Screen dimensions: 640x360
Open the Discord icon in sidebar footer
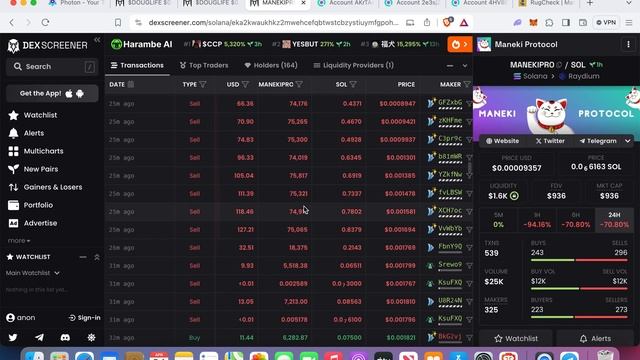click(x=65, y=338)
